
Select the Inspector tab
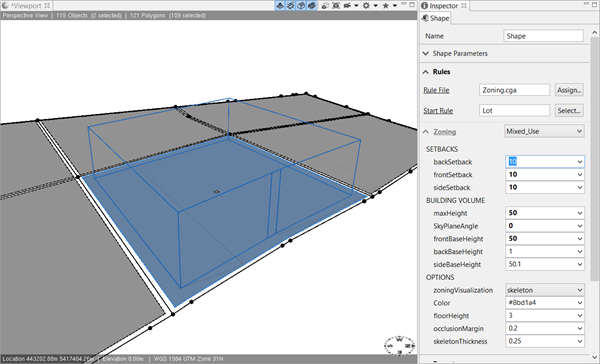(x=443, y=5)
